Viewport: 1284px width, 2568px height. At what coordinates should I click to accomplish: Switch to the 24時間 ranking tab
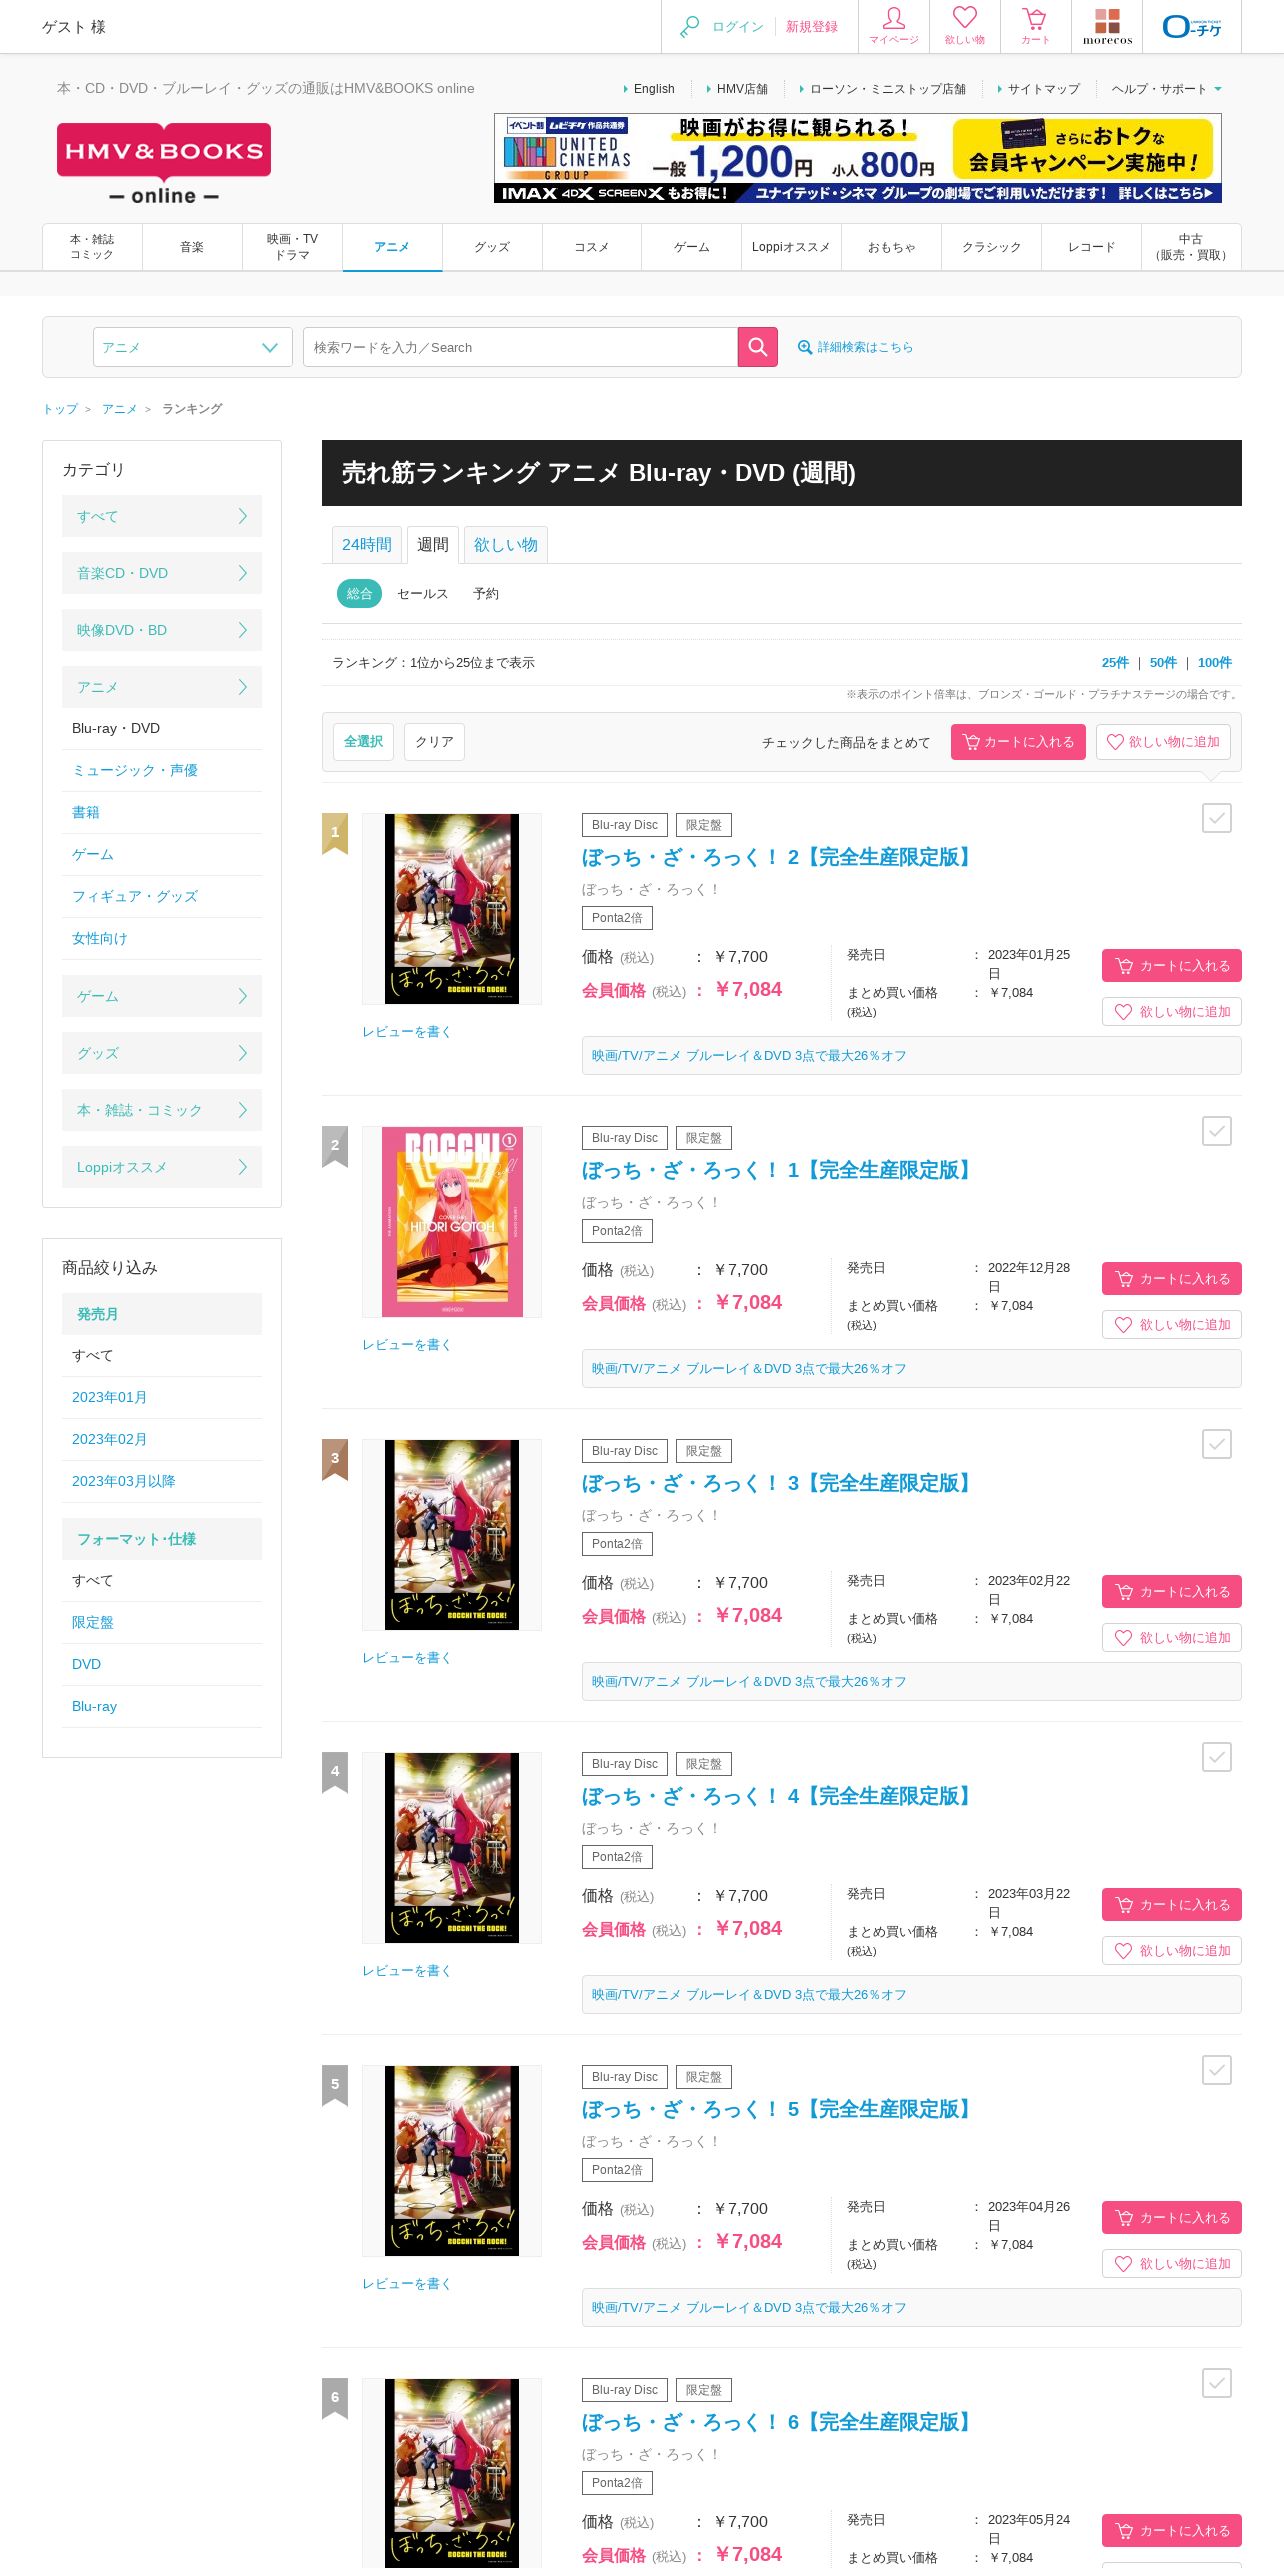[367, 545]
